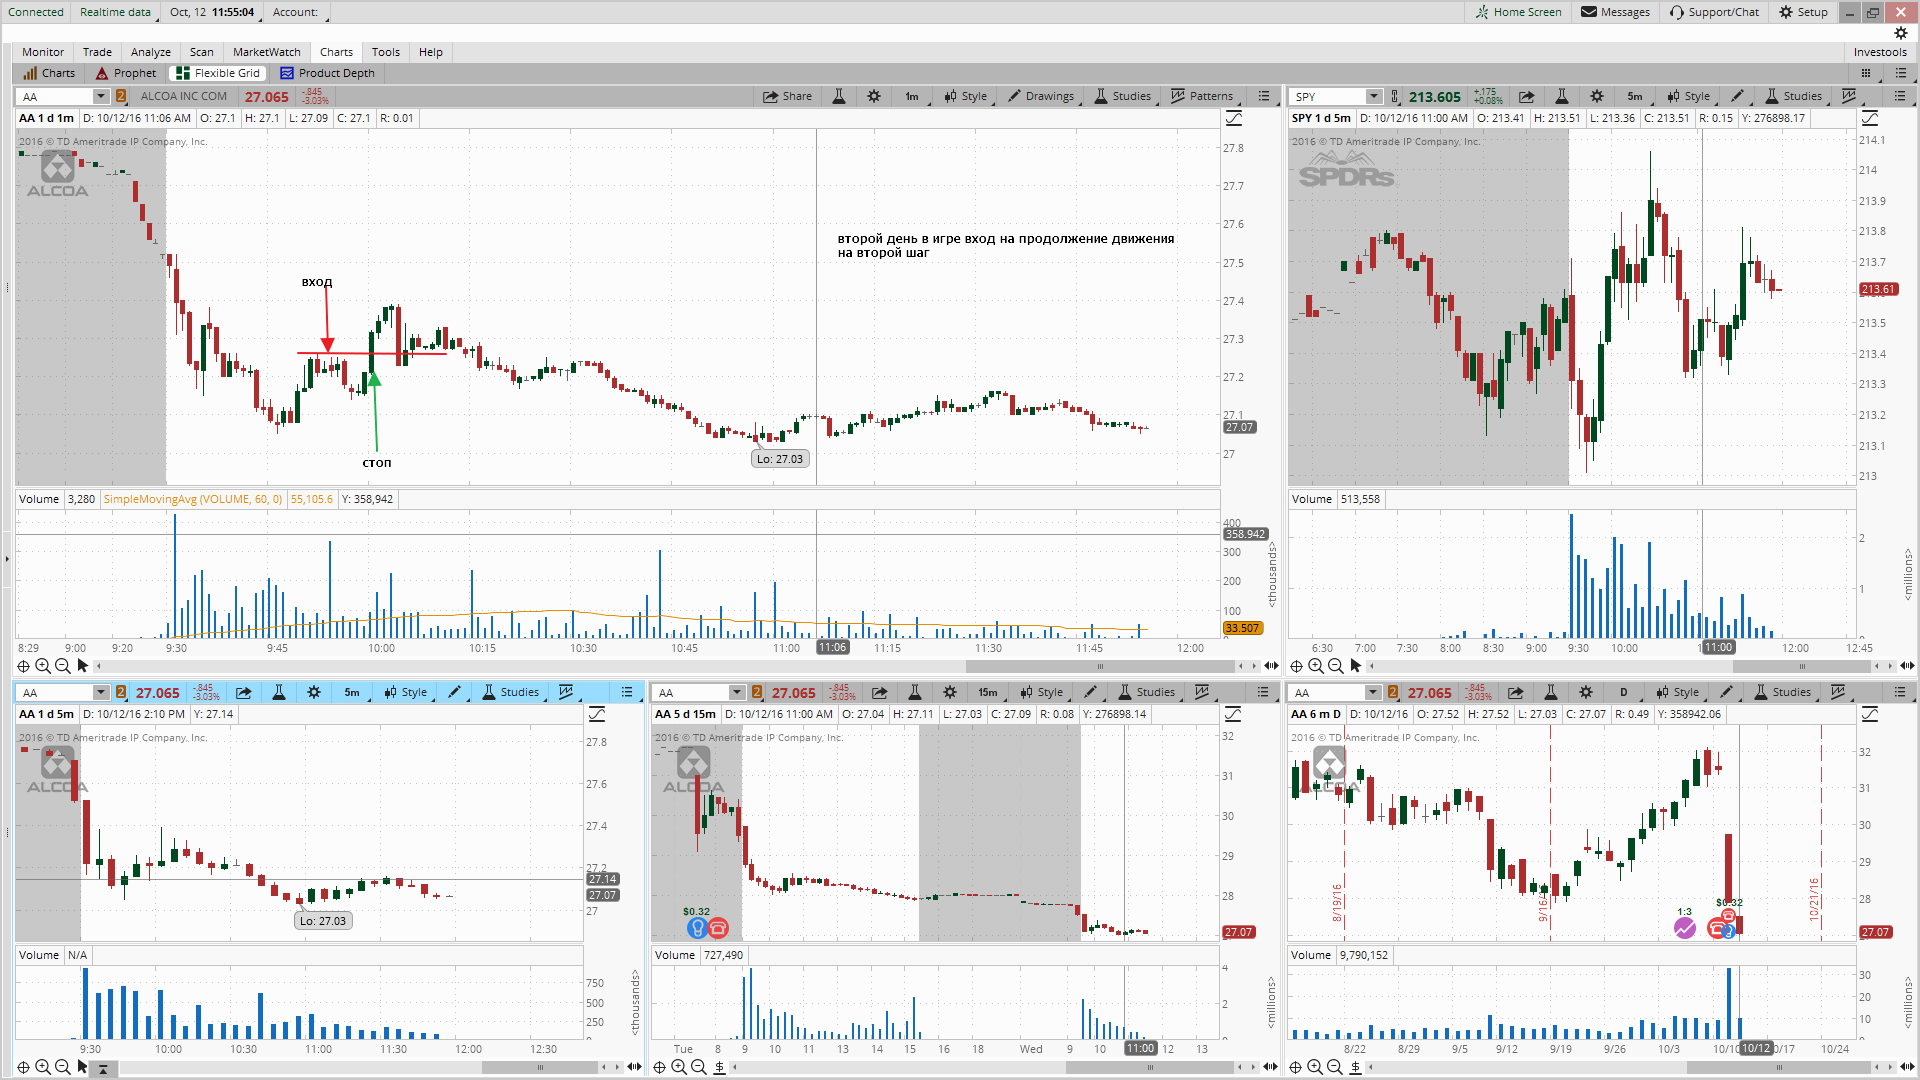
Task: Open patterns icon on SPY chart
Action: pyautogui.click(x=1849, y=96)
